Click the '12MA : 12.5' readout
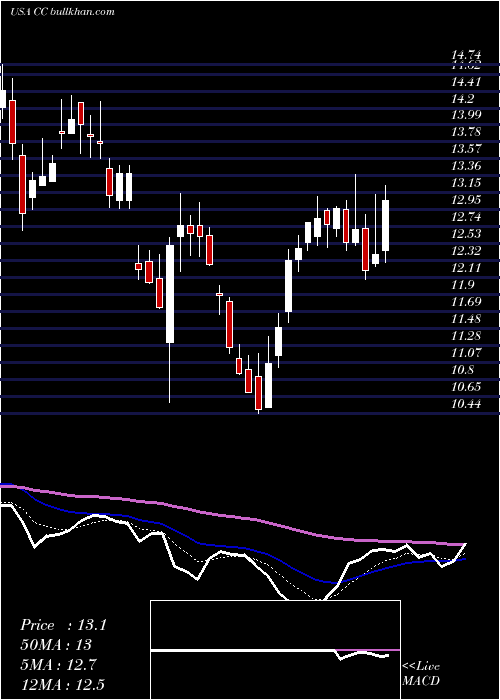 [62, 684]
